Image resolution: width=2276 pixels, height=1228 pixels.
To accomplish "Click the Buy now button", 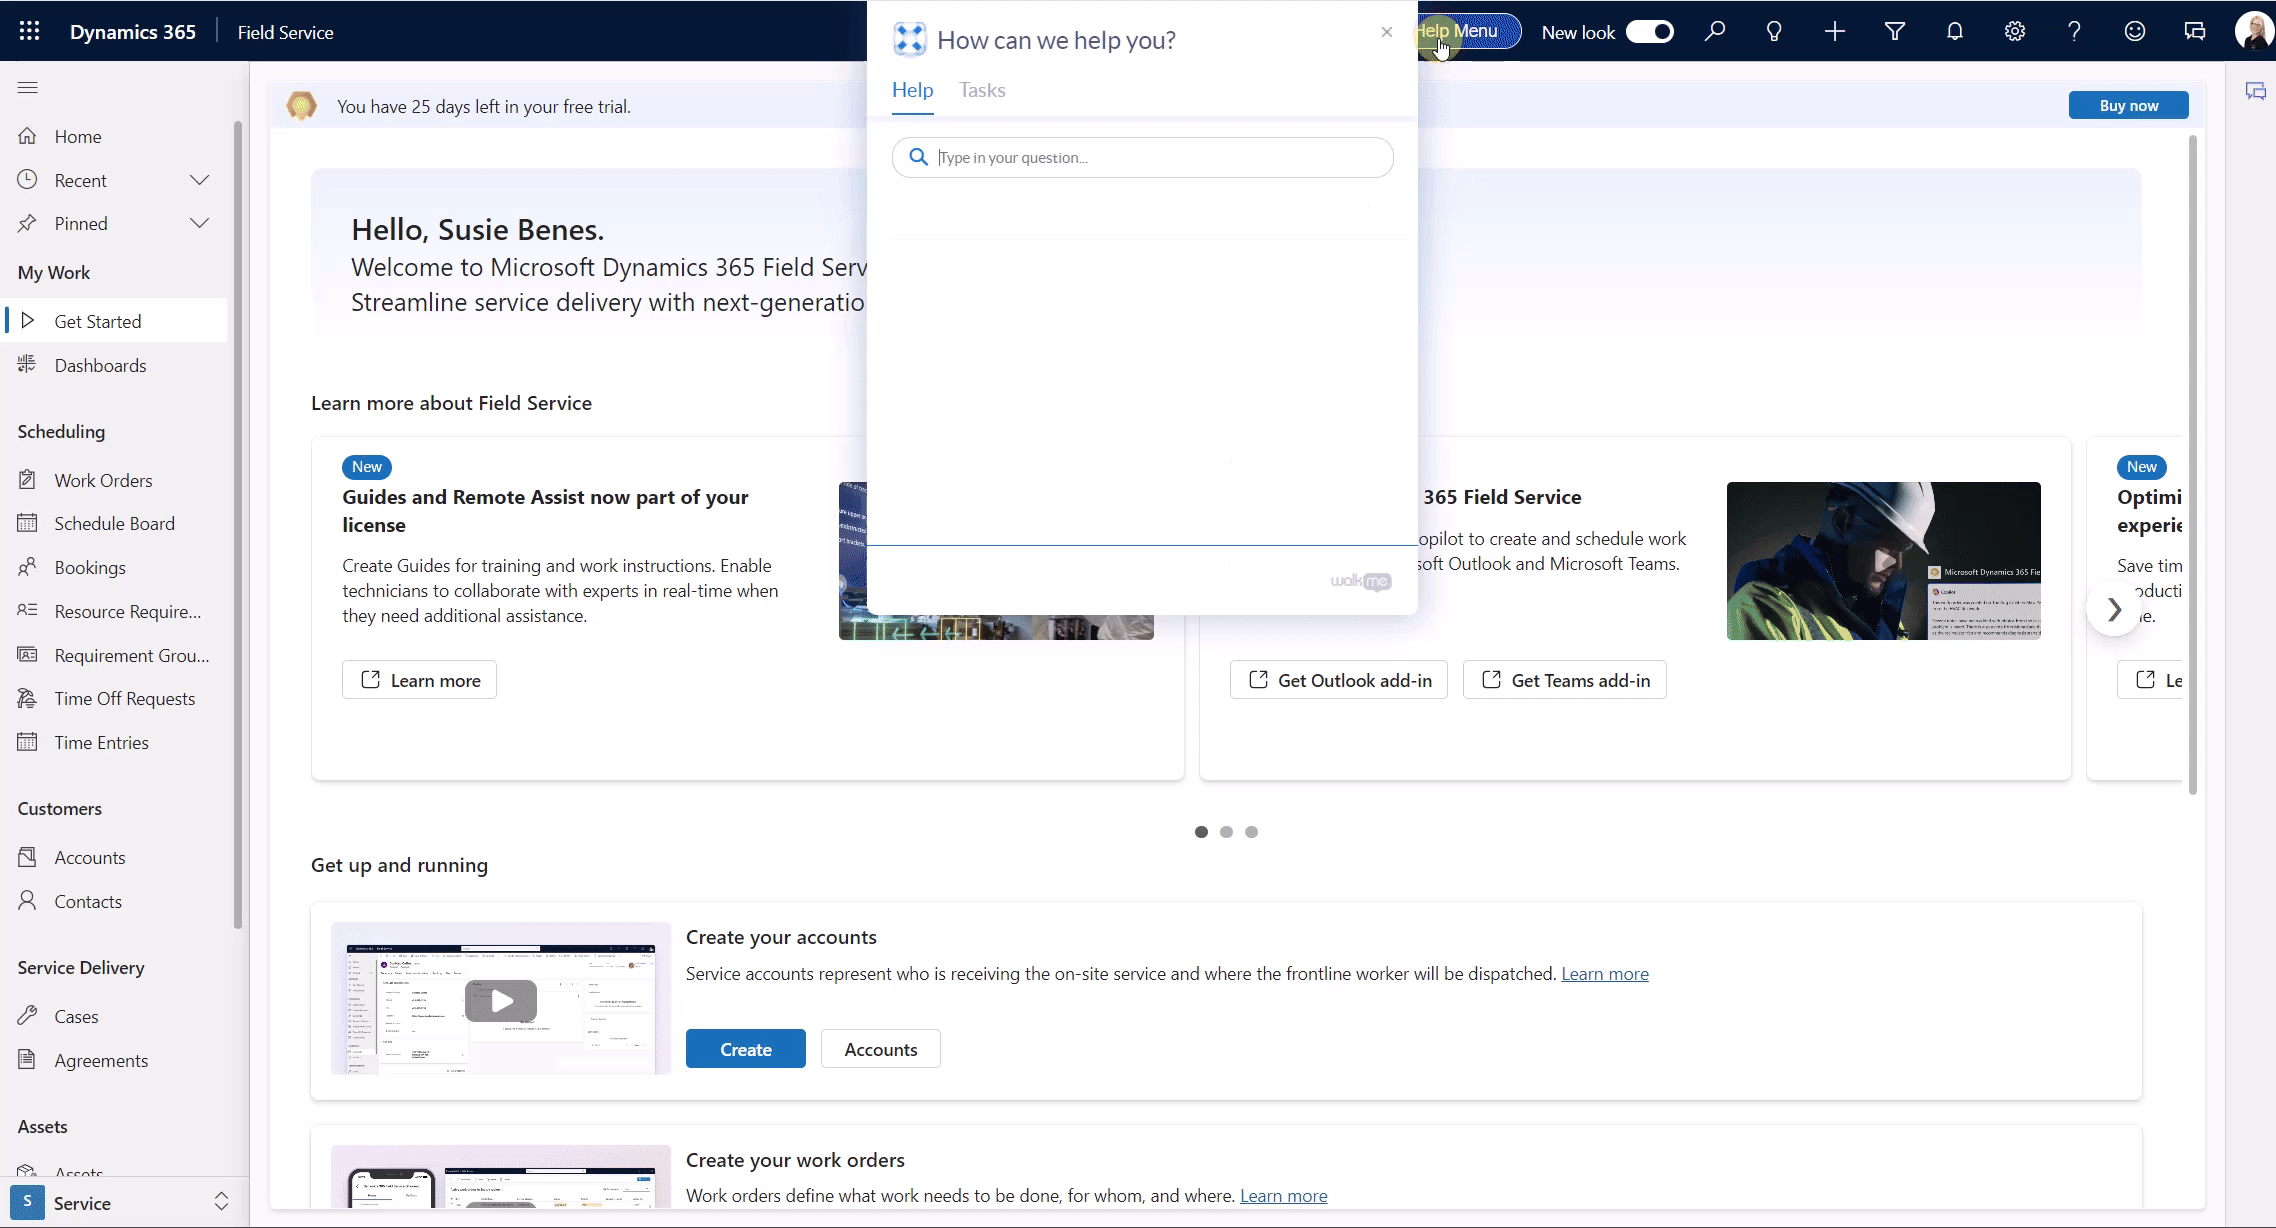I will click(x=2128, y=105).
